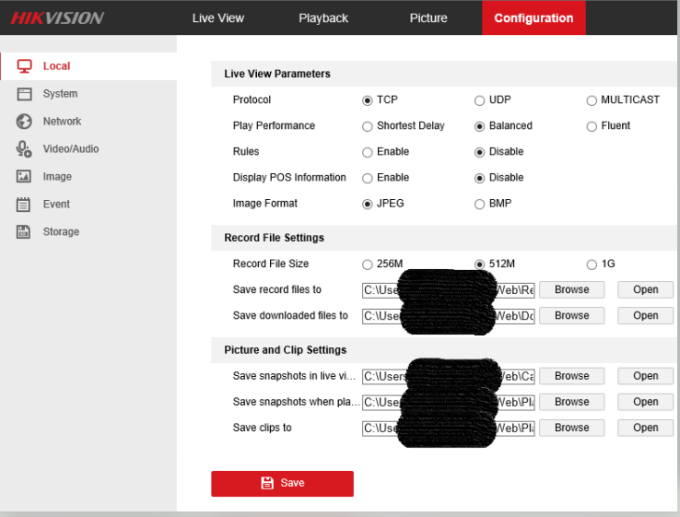The height and width of the screenshot is (517, 680).
Task: Choose Shortest Delay play performance
Action: pos(367,126)
